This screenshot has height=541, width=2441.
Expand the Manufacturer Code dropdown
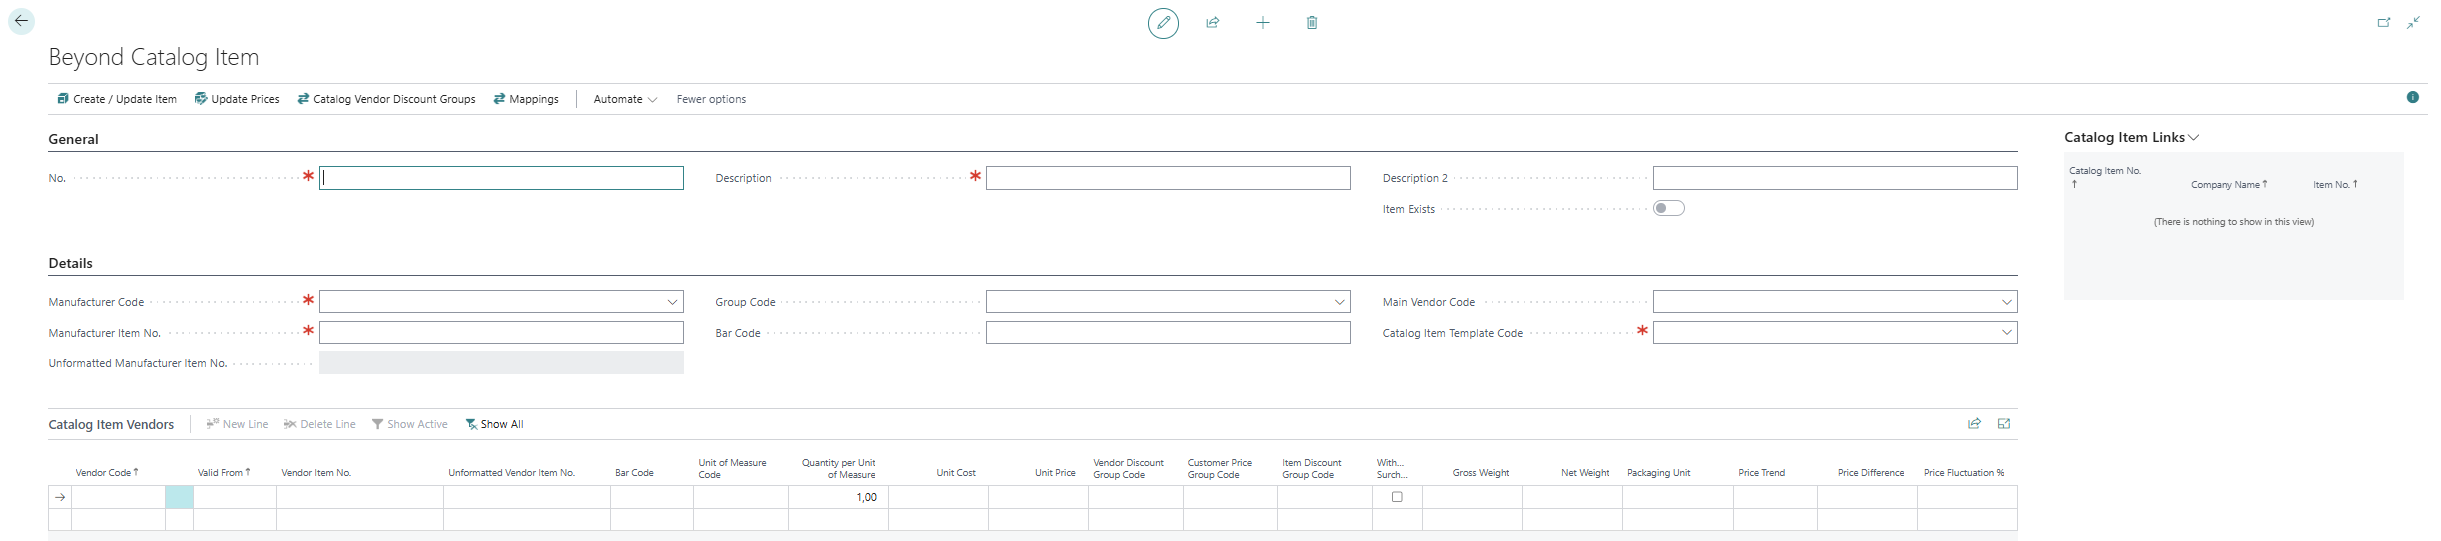[x=672, y=302]
